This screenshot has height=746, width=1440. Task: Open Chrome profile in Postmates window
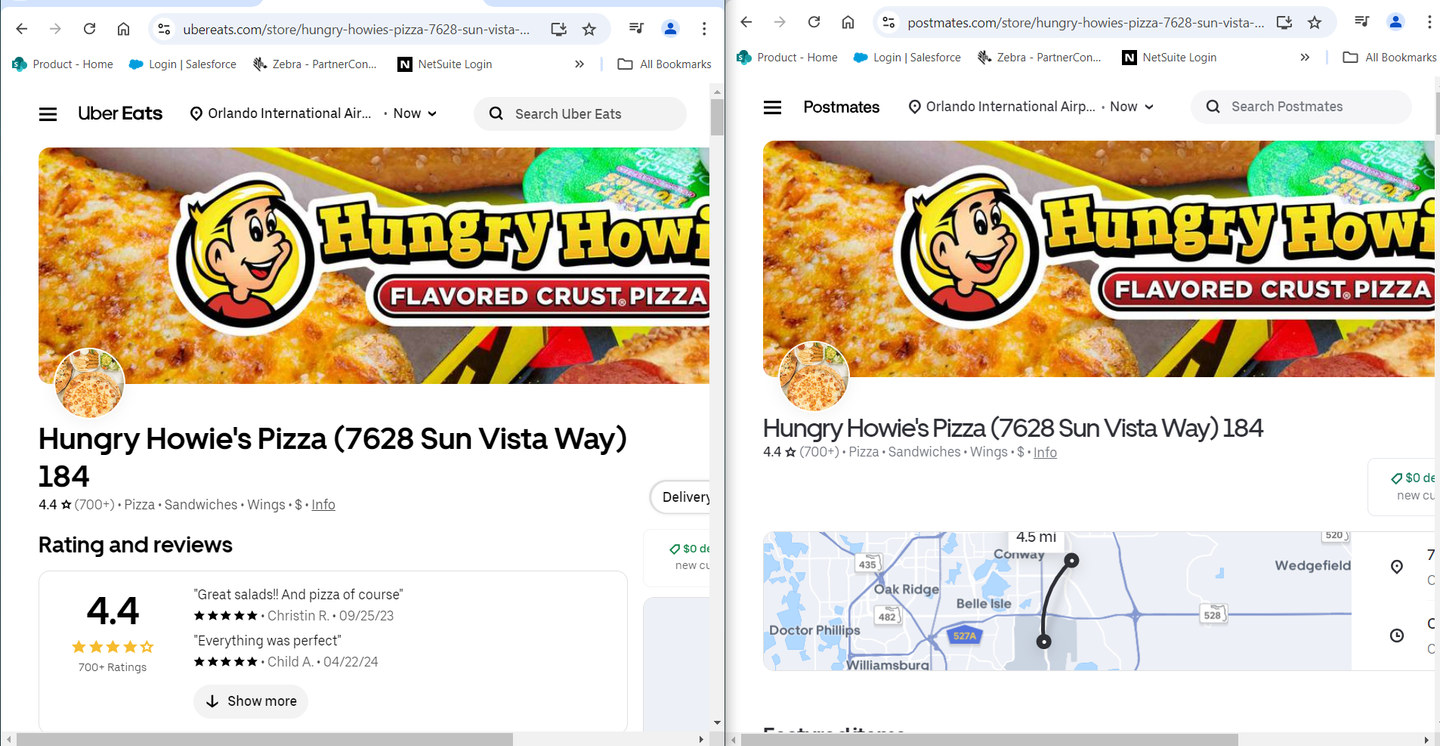(1396, 22)
